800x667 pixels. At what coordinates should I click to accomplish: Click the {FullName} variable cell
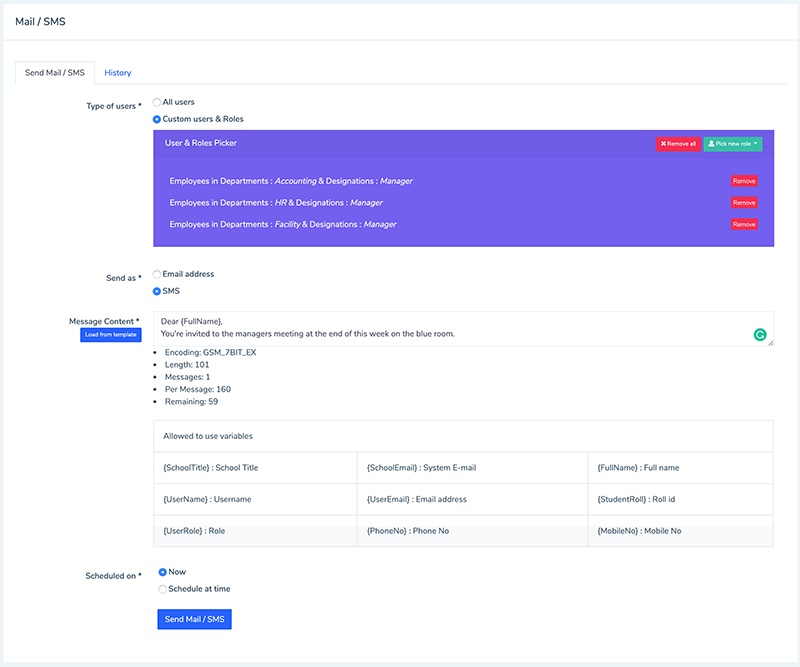680,467
